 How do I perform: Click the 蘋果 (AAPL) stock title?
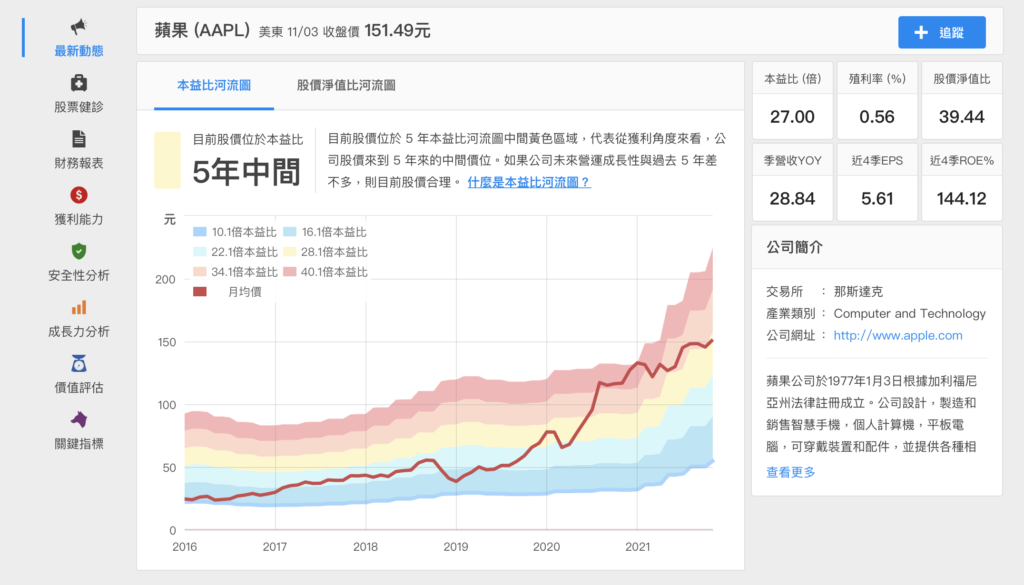[x=202, y=31]
